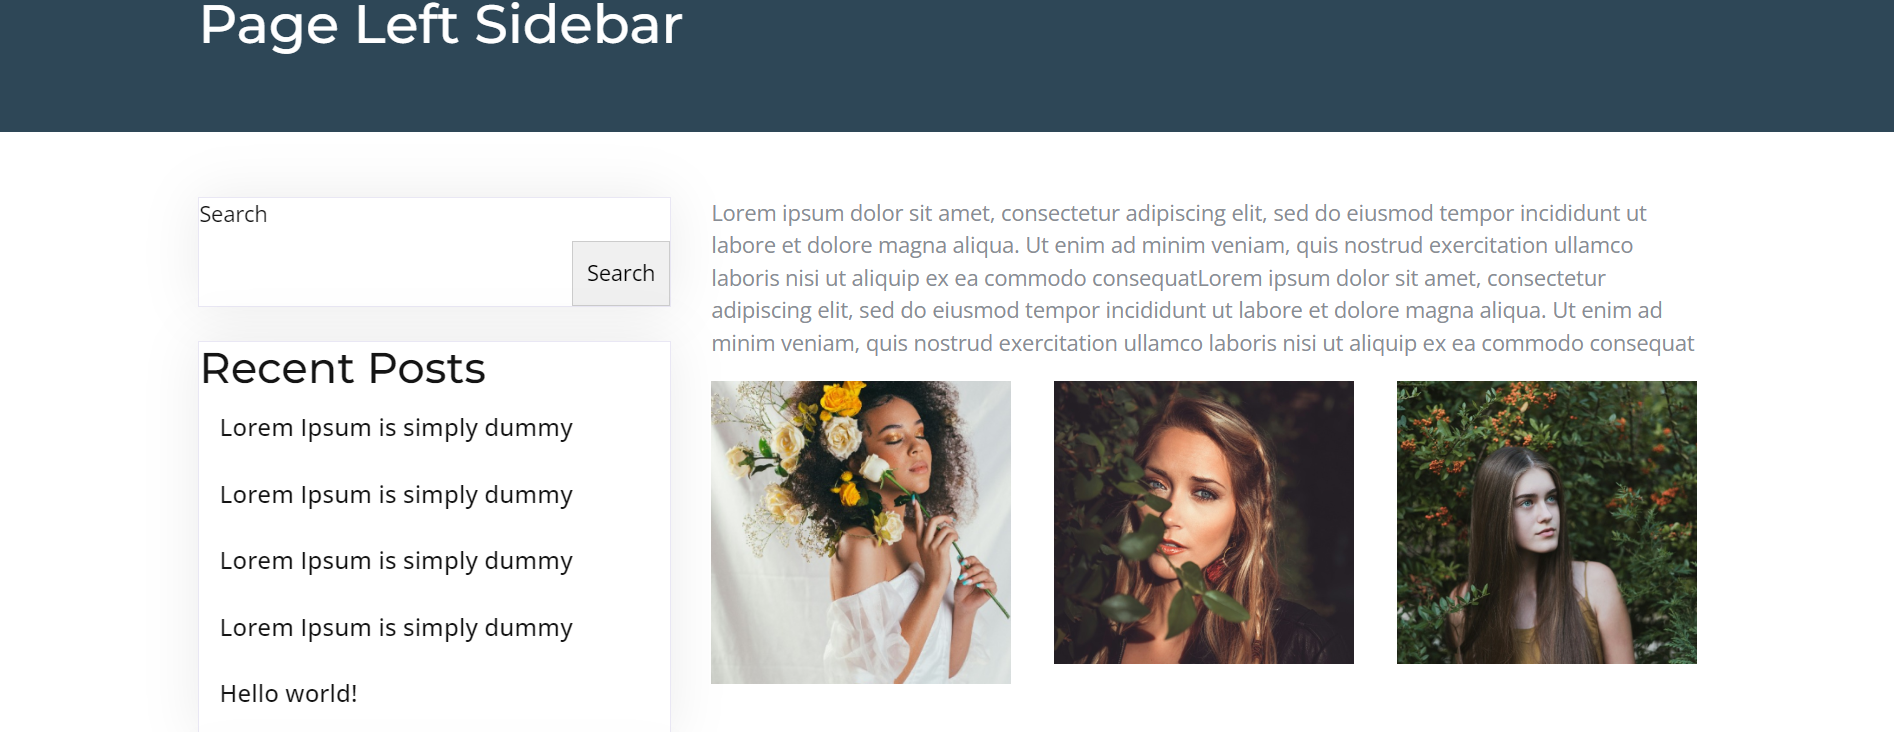Open the photo of woman with flowers in her hair
This screenshot has height=732, width=1894.
(x=861, y=532)
